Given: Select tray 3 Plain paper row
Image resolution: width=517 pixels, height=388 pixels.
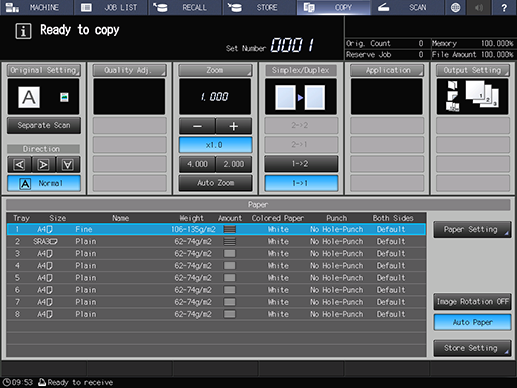Looking at the screenshot, I should [x=216, y=254].
